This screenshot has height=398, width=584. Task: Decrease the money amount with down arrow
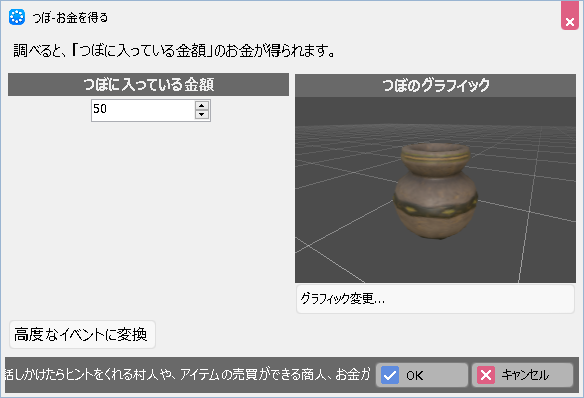pyautogui.click(x=201, y=114)
